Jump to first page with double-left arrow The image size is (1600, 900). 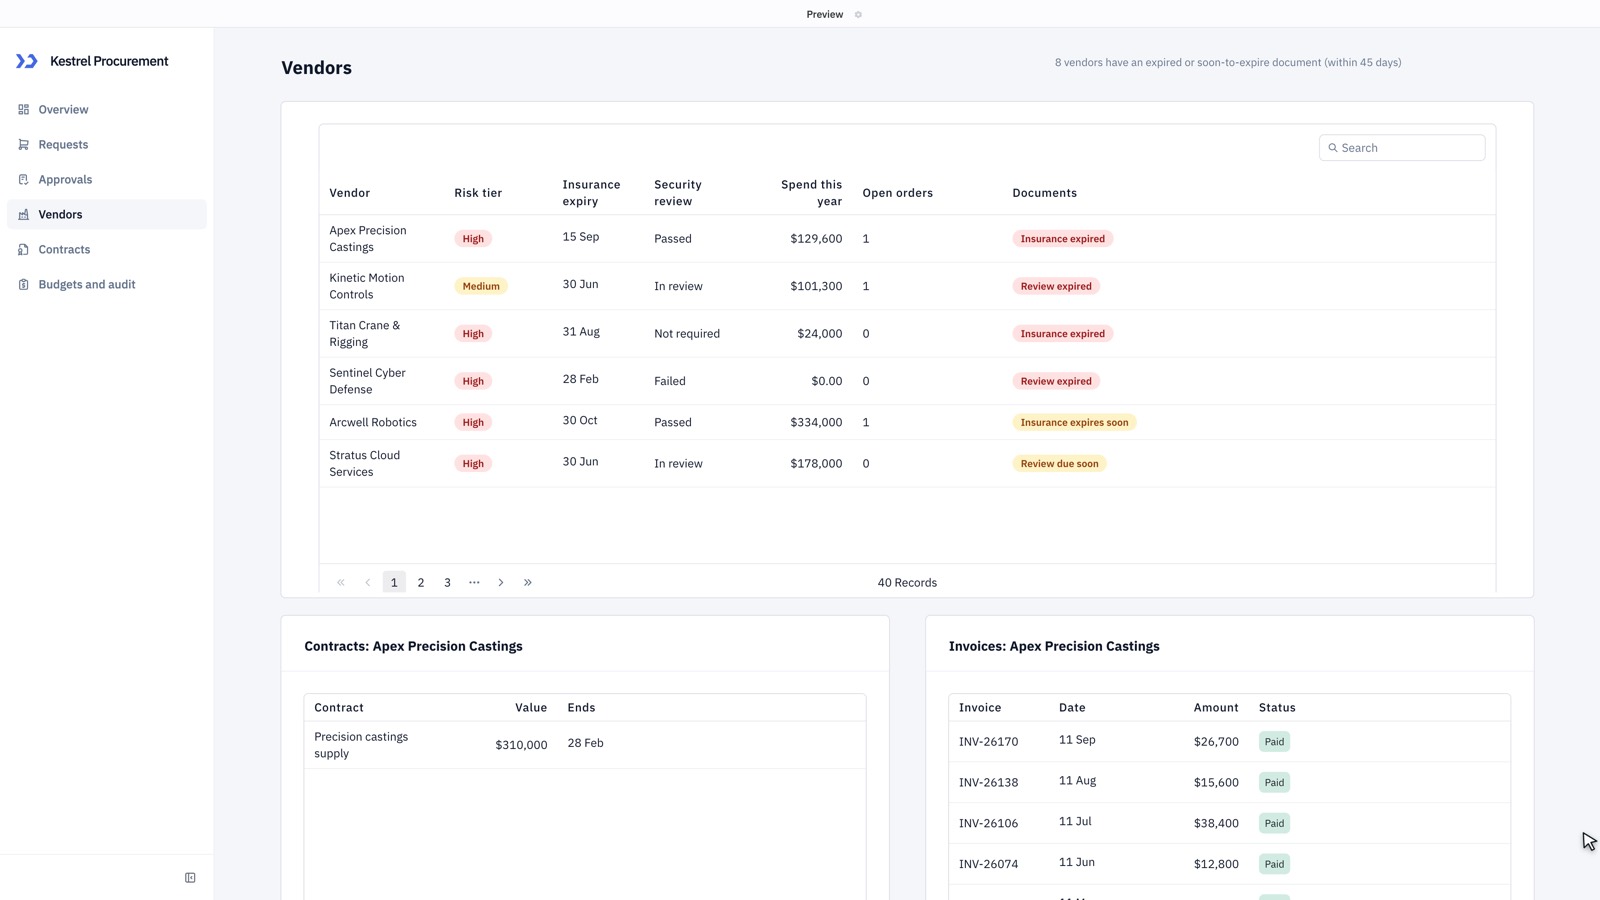(x=341, y=582)
